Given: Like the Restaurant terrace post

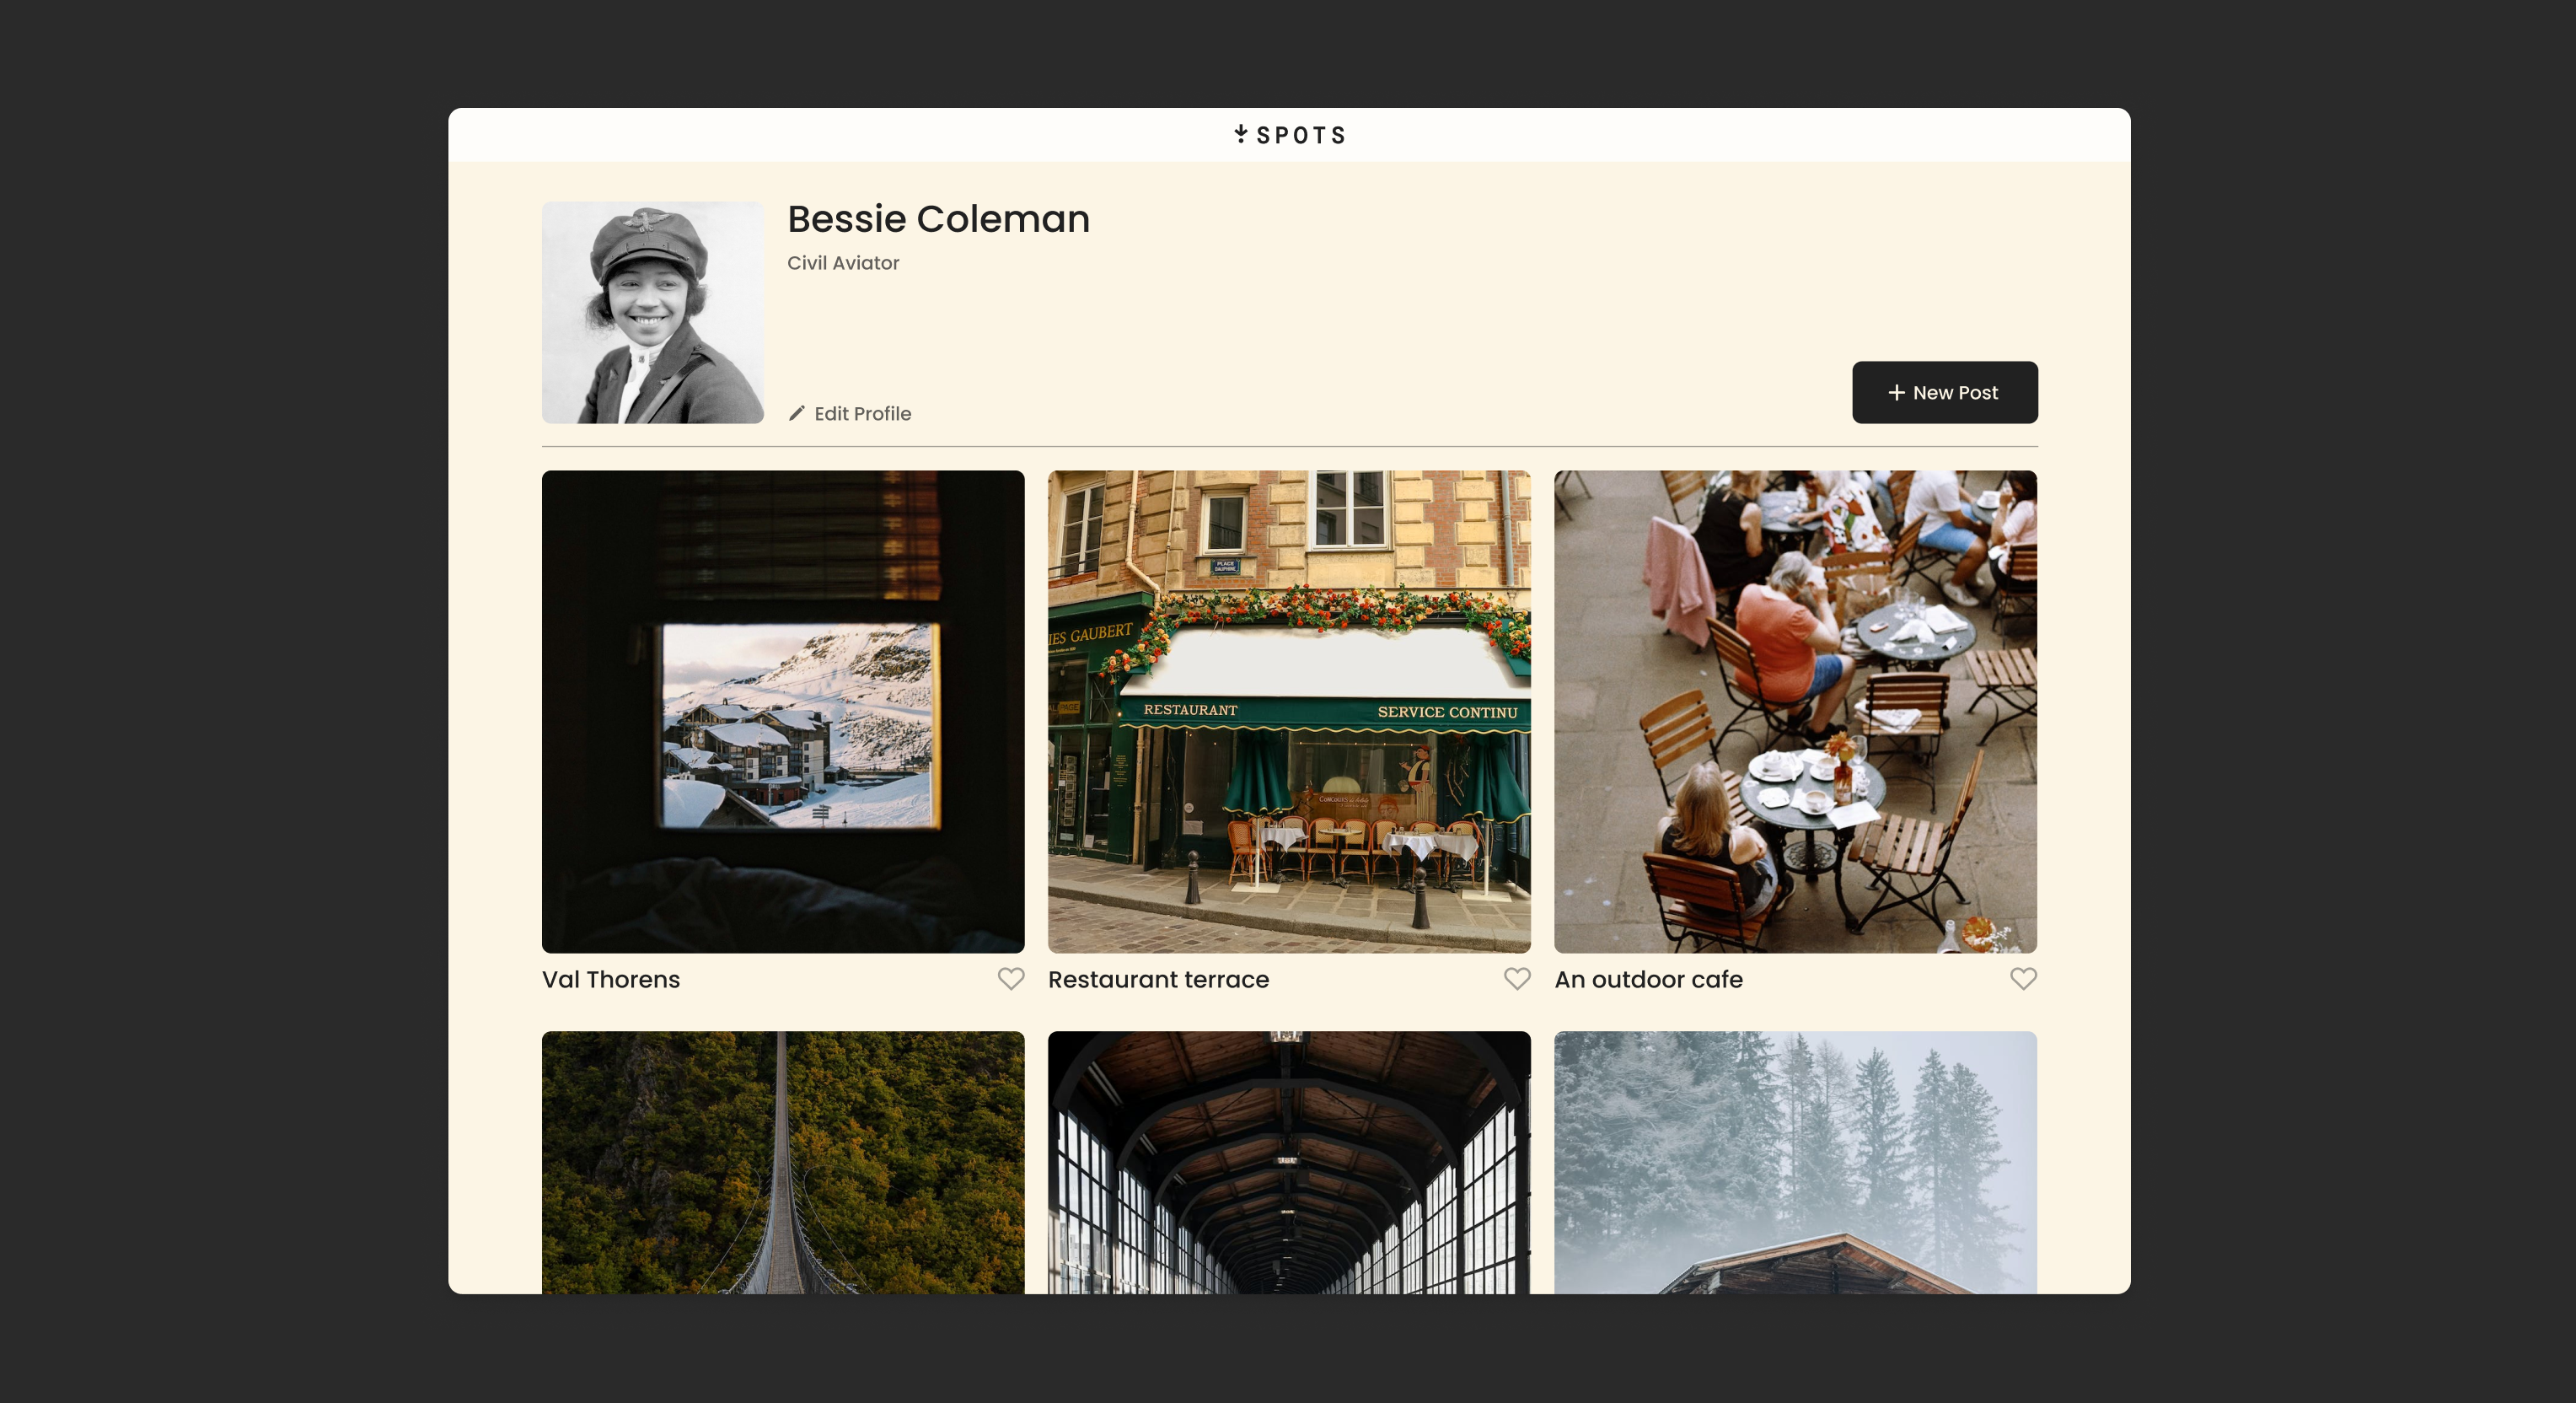Looking at the screenshot, I should 1517,979.
